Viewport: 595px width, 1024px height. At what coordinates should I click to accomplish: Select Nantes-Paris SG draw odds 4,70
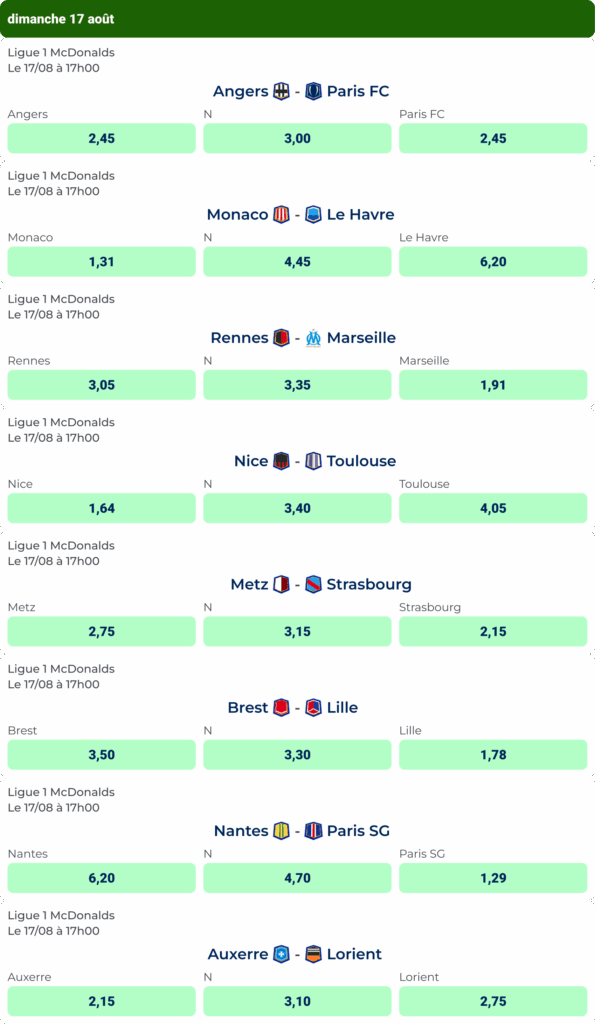tap(297, 878)
